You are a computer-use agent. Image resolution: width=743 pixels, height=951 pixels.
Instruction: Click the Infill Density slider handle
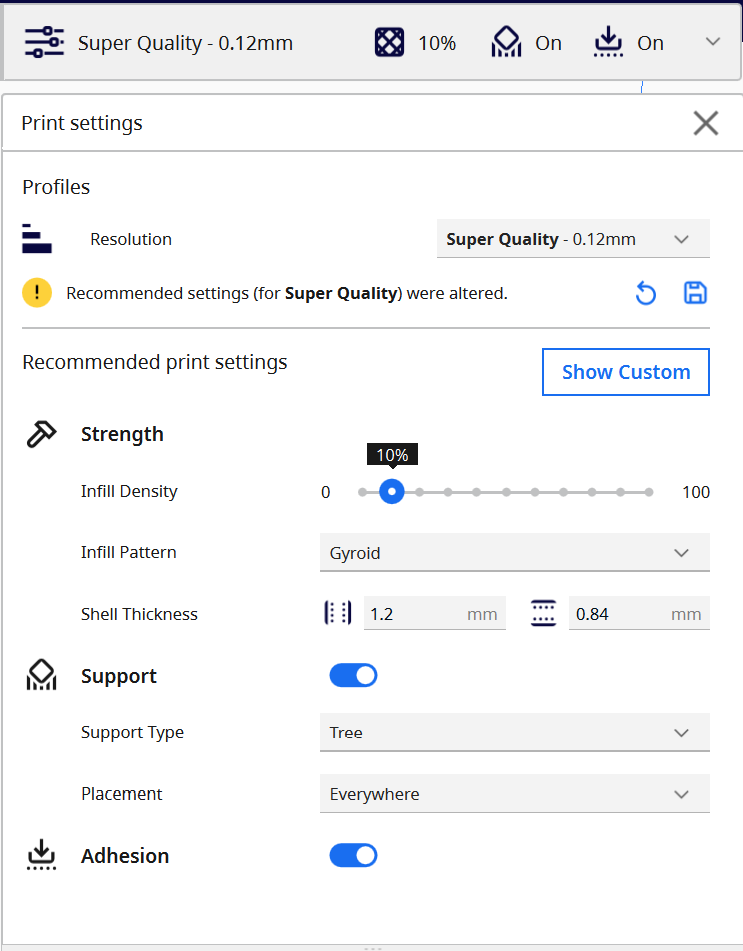[392, 492]
